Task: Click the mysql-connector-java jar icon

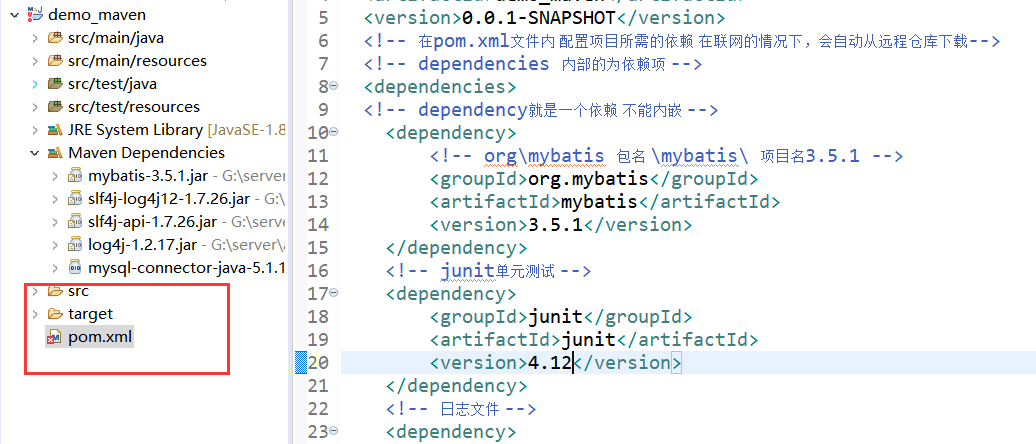Action: click(x=75, y=268)
